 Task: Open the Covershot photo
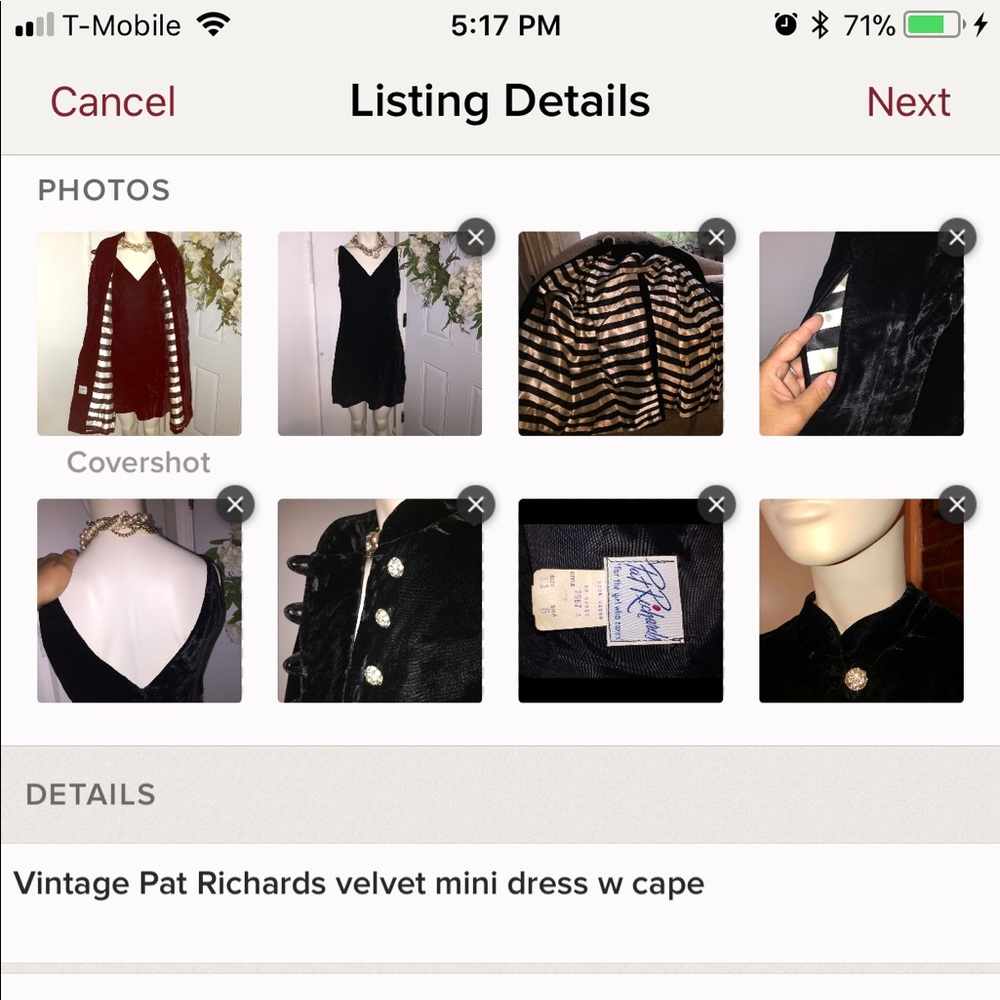(x=138, y=333)
